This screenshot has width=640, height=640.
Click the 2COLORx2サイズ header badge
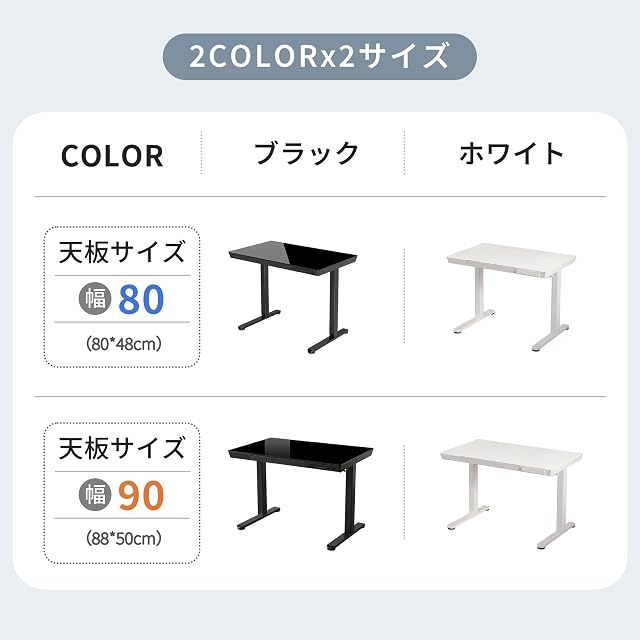[320, 56]
